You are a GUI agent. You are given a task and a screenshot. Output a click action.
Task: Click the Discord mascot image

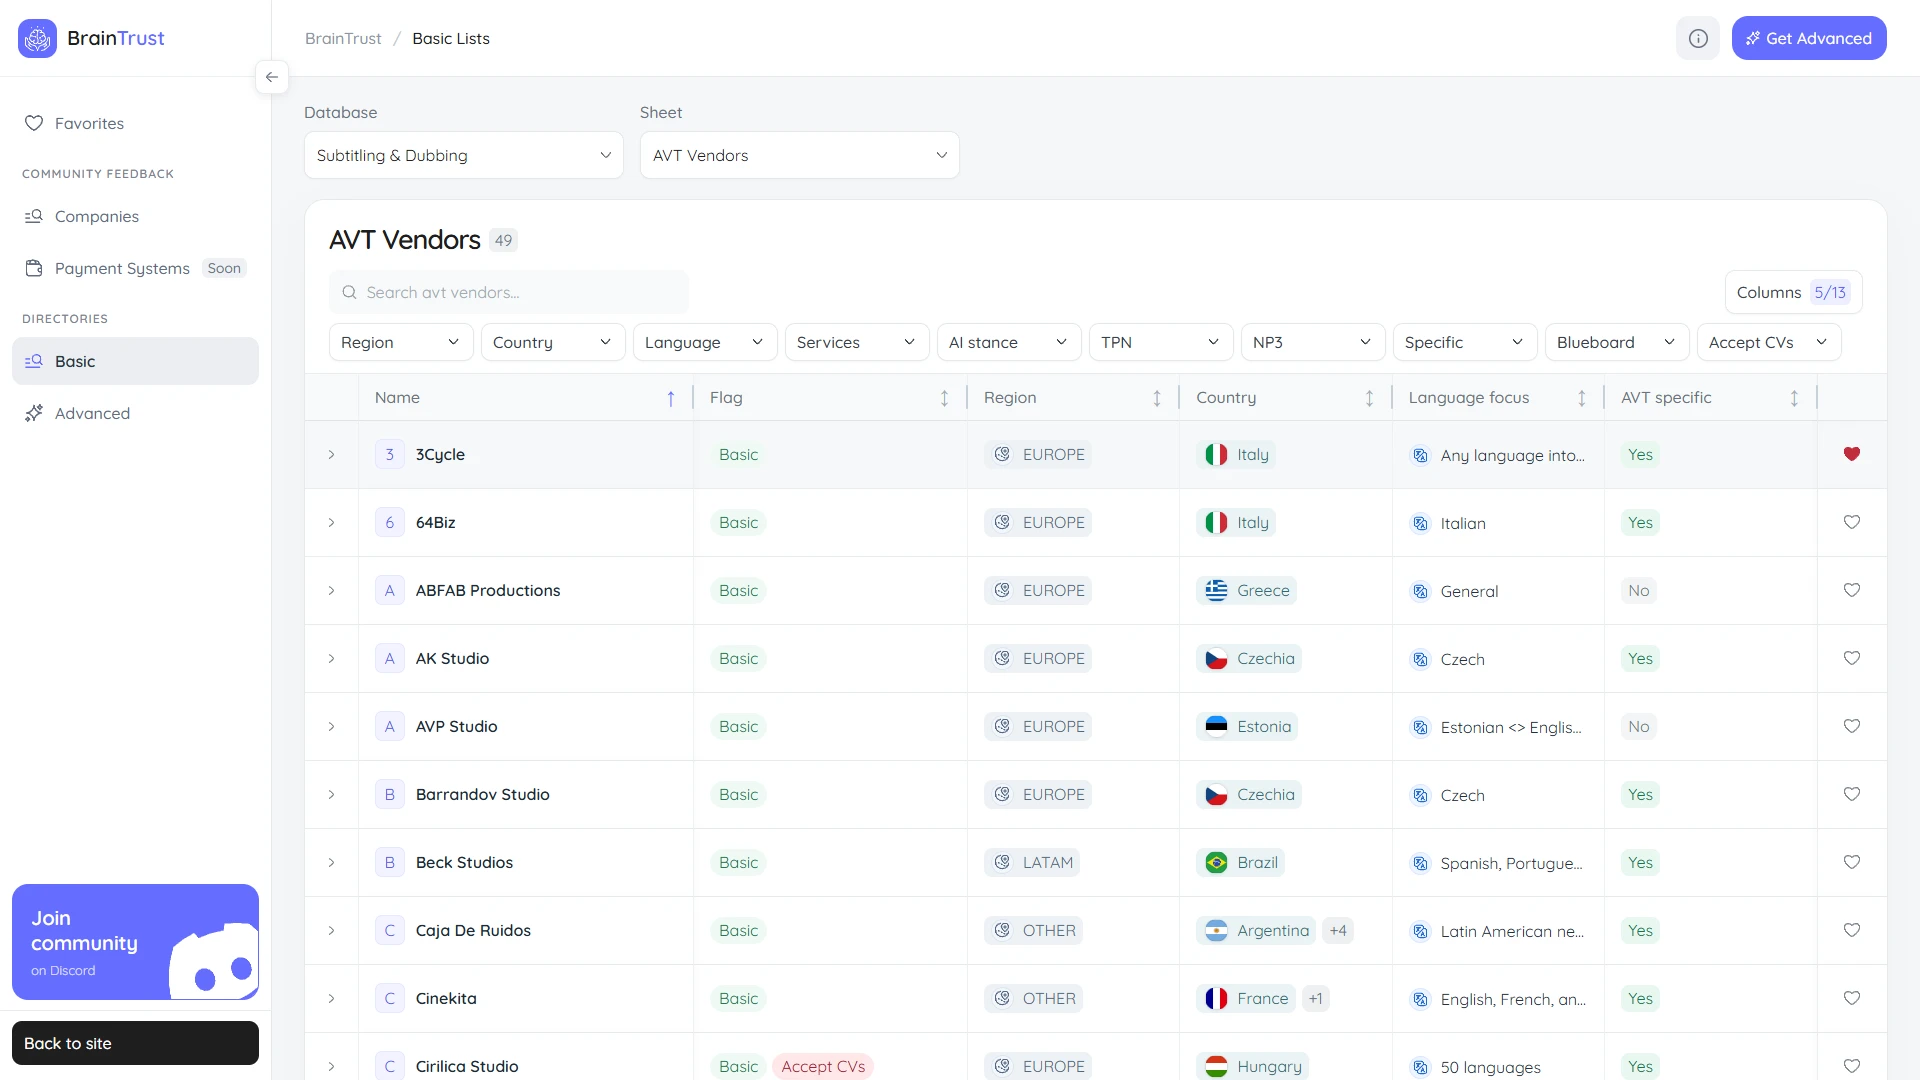(x=213, y=961)
